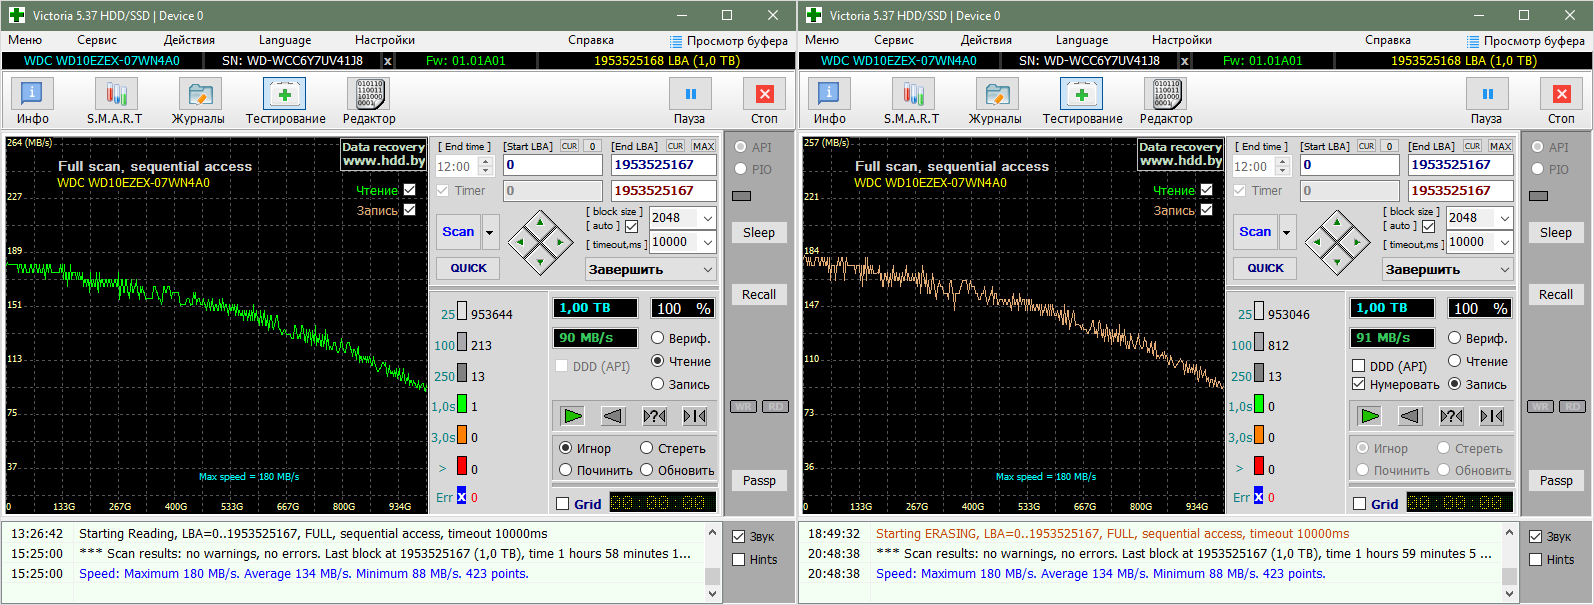Image resolution: width=1594 pixels, height=605 pixels.
Task: Click the Журналы icon in right window
Action: [x=996, y=95]
